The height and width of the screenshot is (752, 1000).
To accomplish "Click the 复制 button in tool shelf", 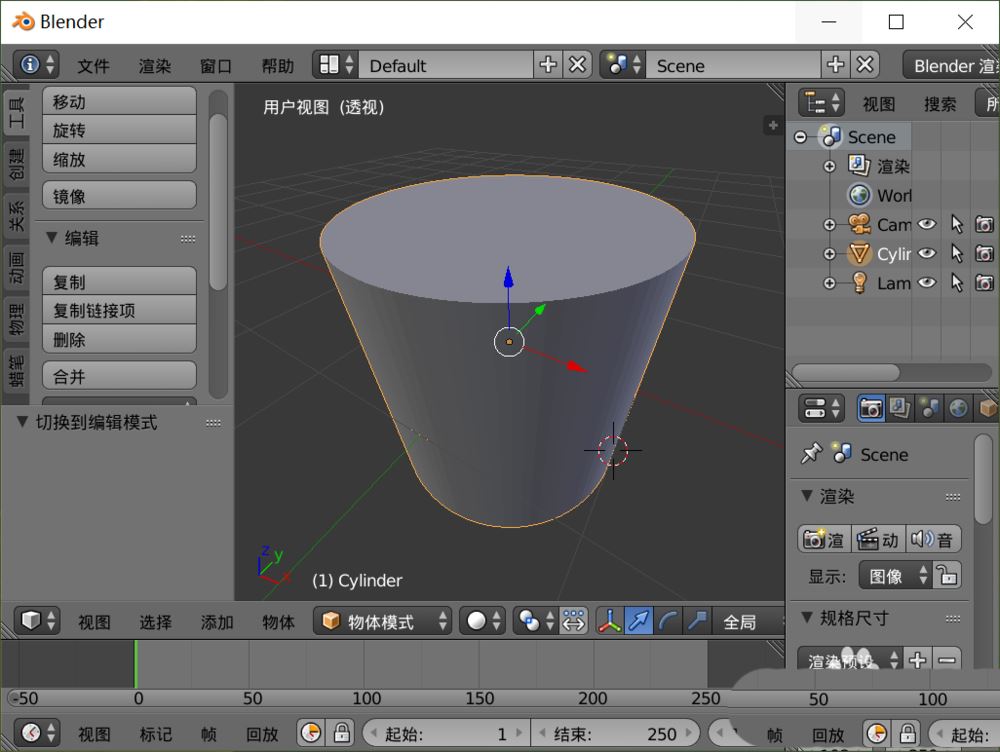I will [x=118, y=282].
